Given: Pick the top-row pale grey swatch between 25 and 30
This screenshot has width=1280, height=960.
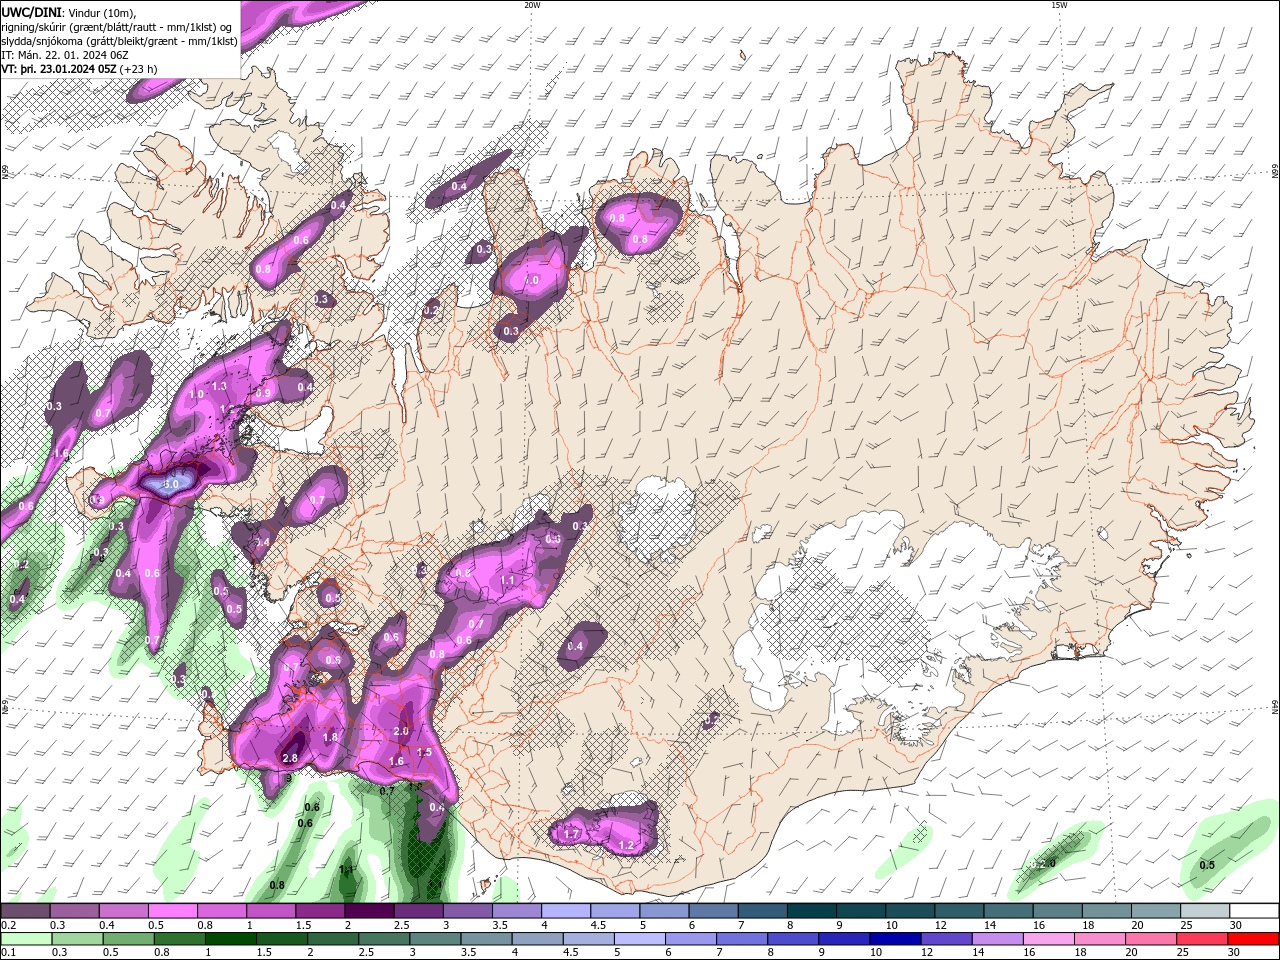Looking at the screenshot, I should click(x=1205, y=911).
